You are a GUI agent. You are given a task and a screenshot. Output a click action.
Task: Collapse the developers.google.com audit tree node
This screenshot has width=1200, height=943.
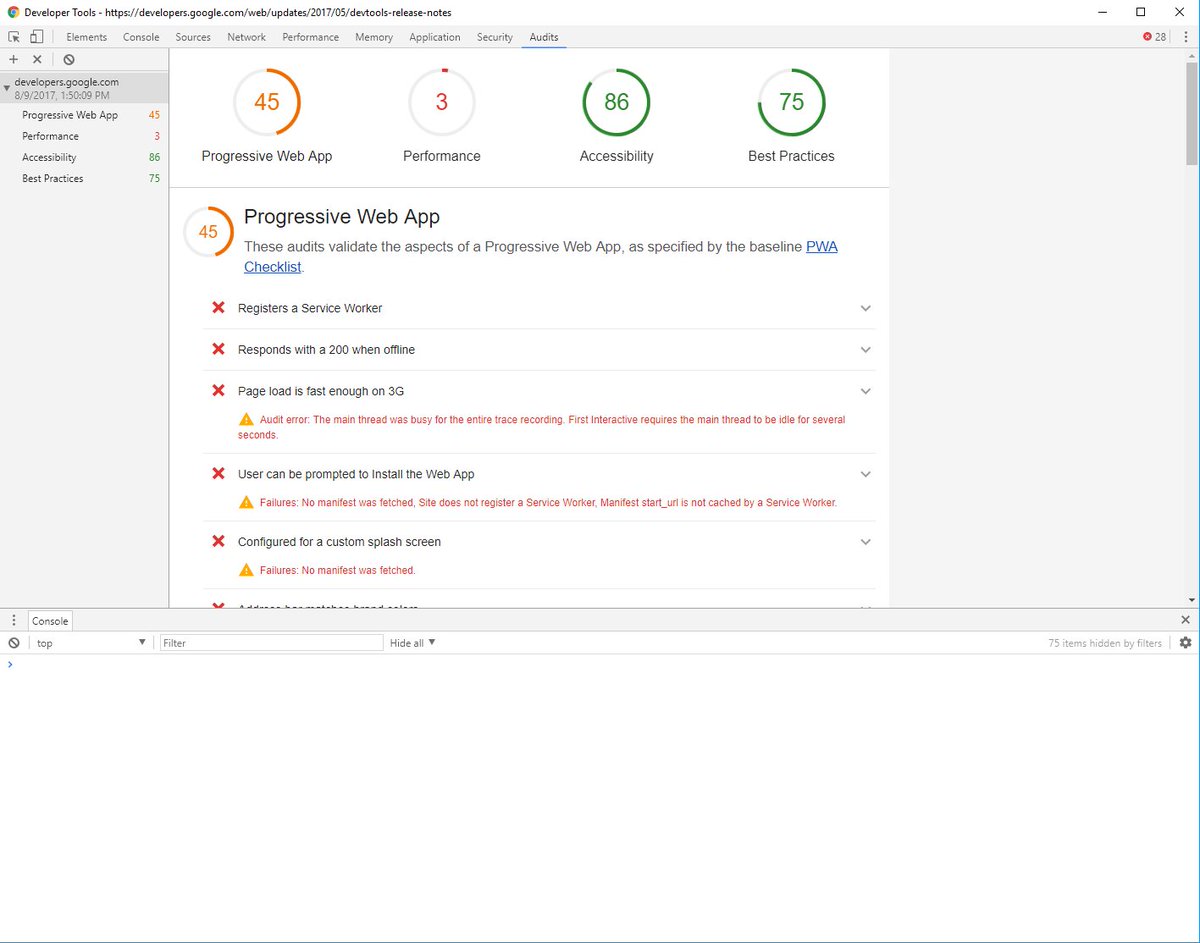[7, 88]
